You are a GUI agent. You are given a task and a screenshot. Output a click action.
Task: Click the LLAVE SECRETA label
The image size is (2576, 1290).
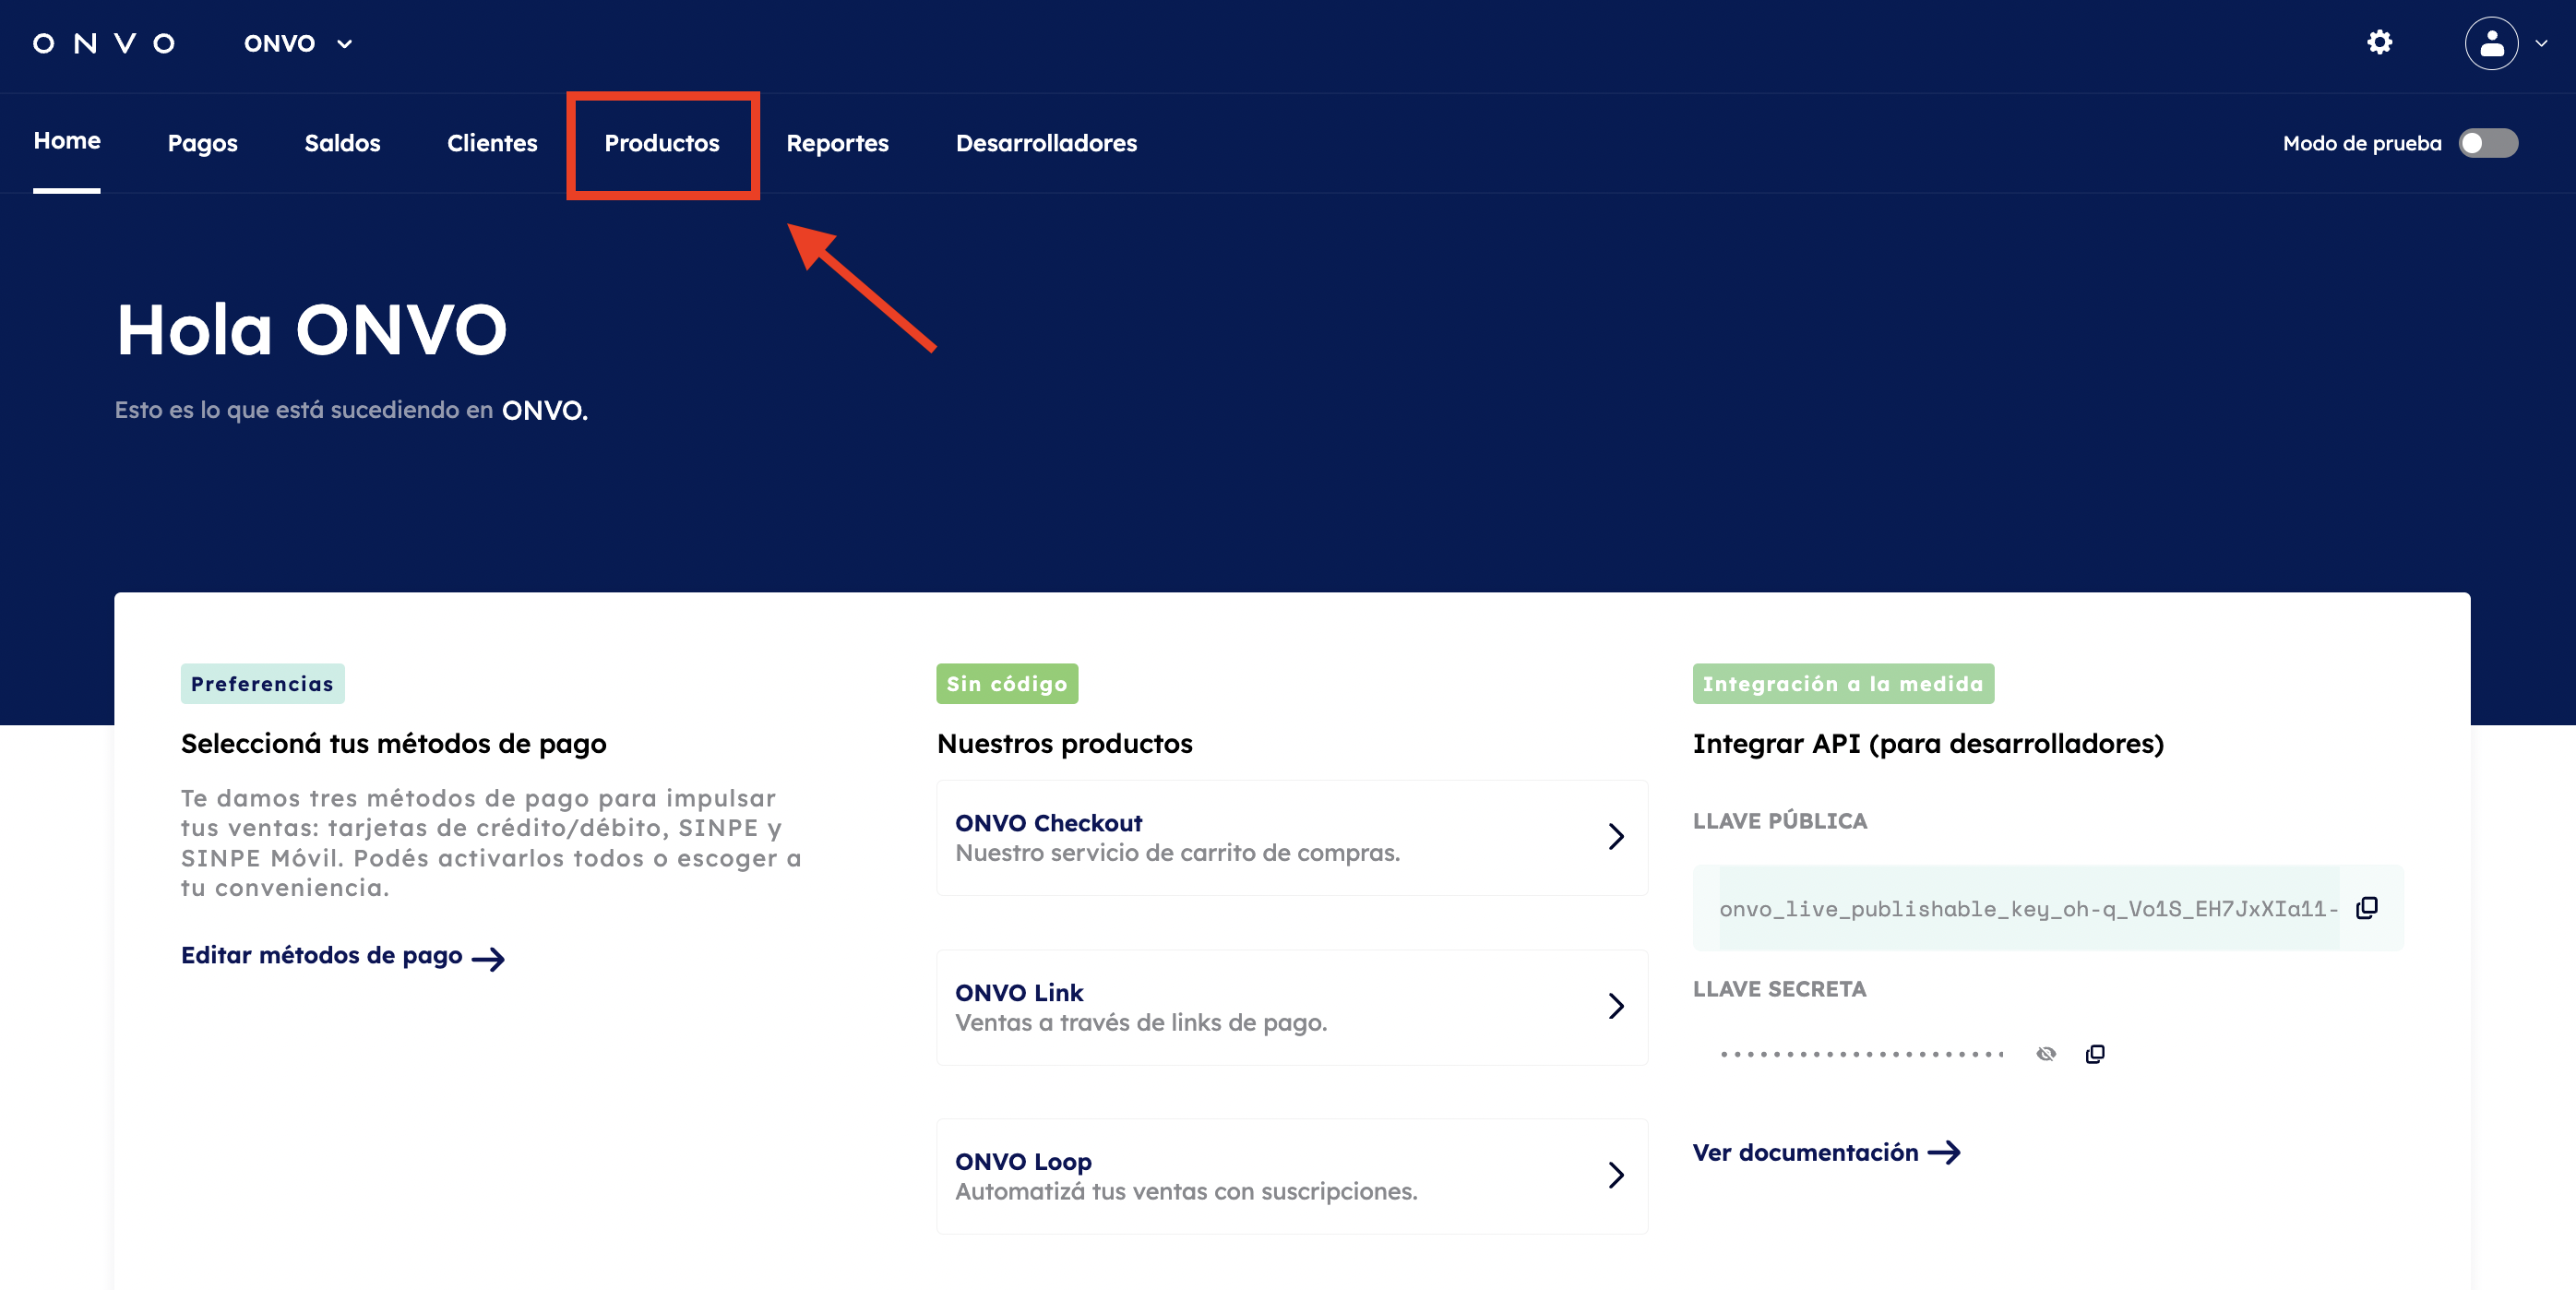coord(1779,989)
